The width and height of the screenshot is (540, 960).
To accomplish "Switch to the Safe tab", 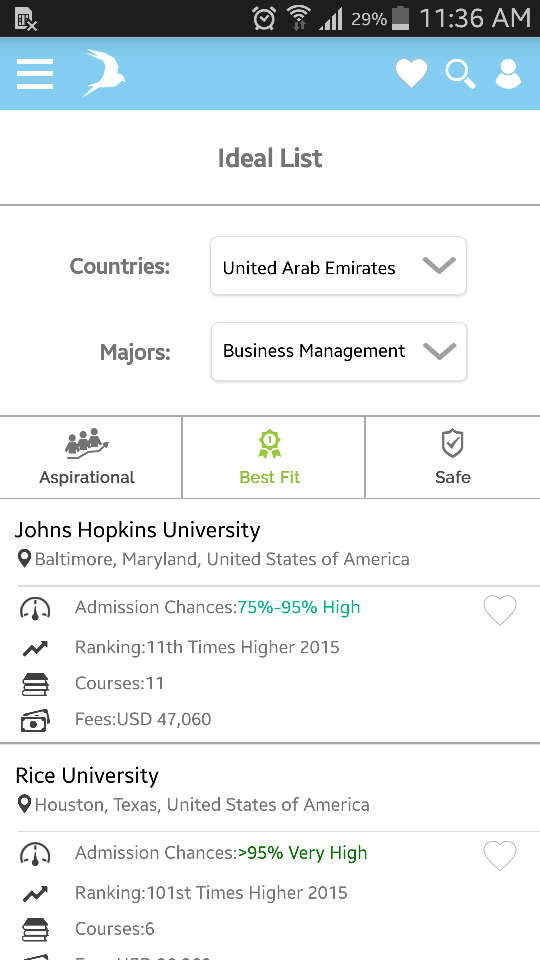I will [x=452, y=457].
